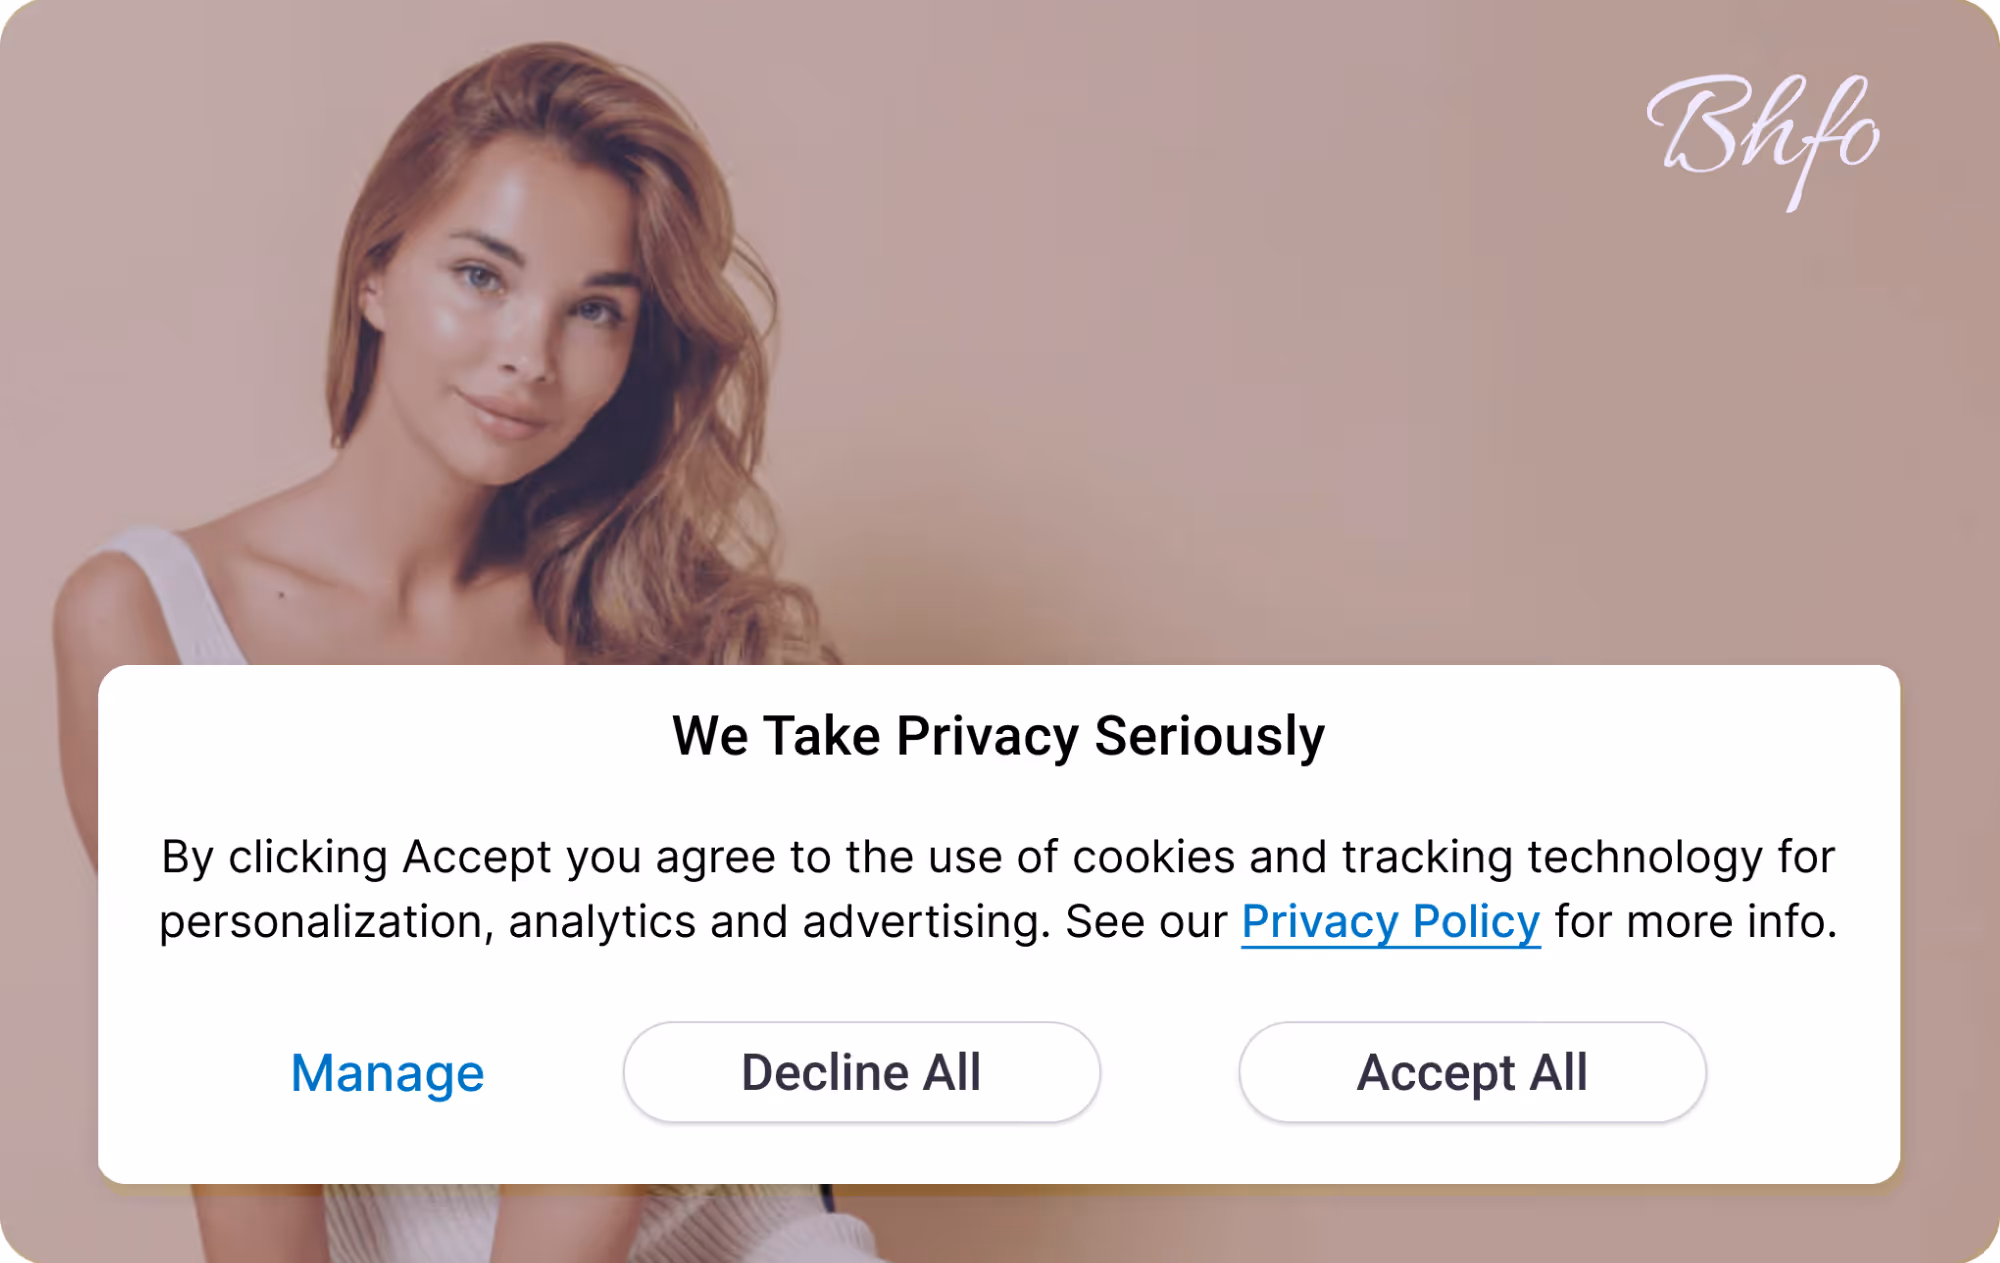Open cookie management settings via Manage
The height and width of the screenshot is (1263, 2000).
[x=386, y=1073]
